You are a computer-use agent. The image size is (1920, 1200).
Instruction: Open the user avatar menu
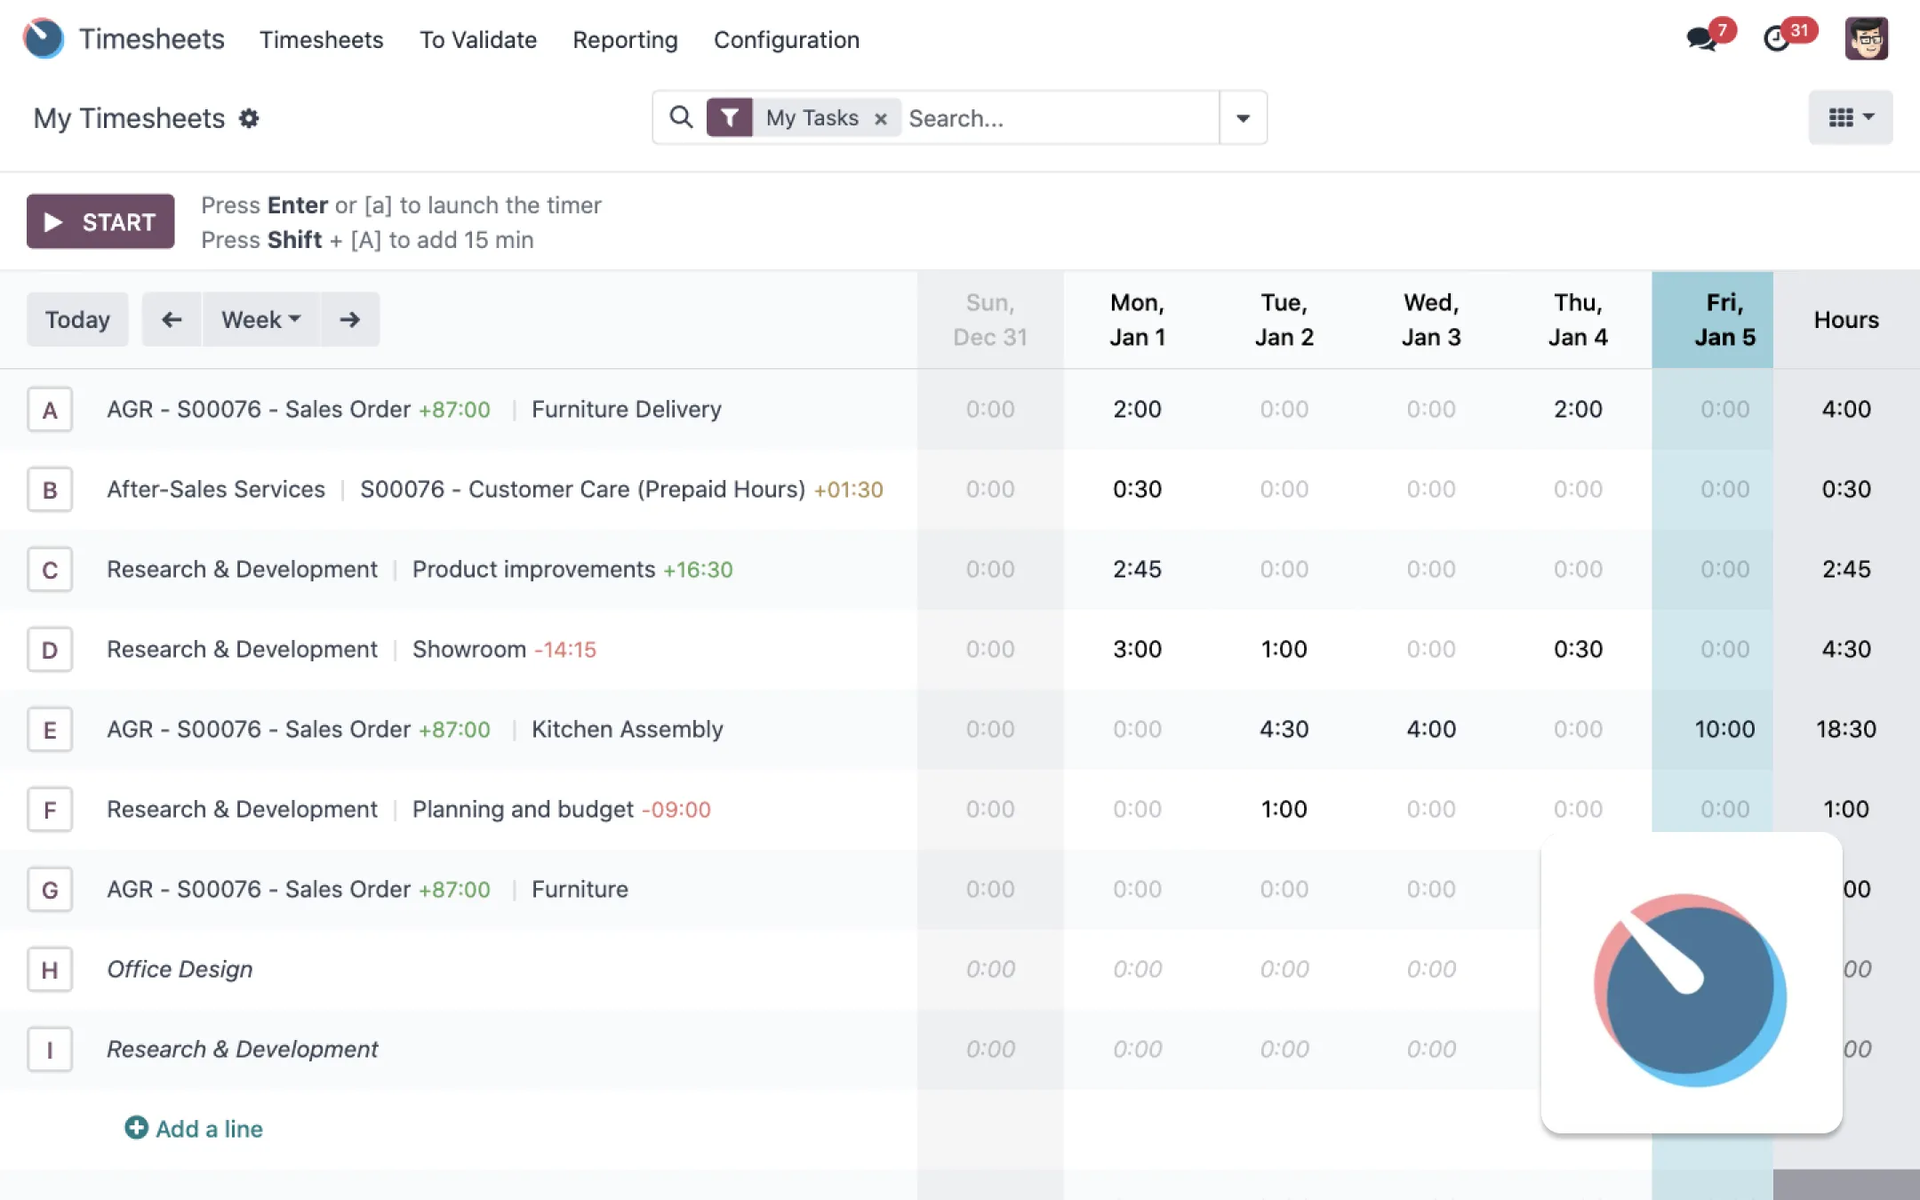[1866, 39]
